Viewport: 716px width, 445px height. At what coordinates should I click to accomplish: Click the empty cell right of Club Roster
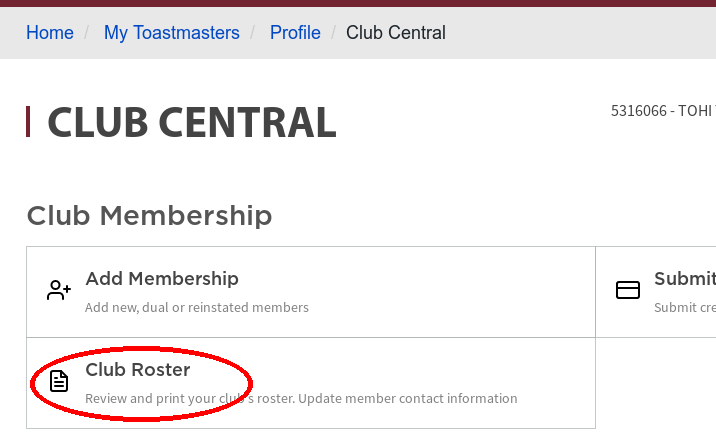(656, 383)
